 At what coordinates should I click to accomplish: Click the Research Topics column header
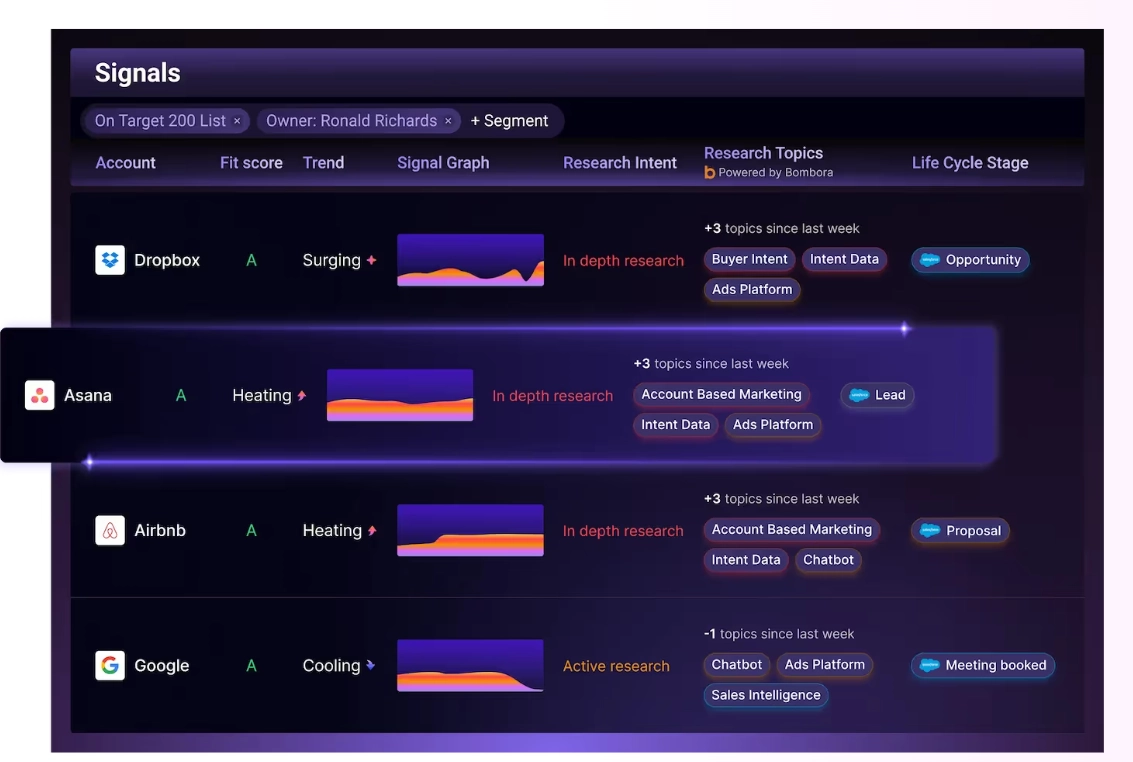[x=764, y=153]
